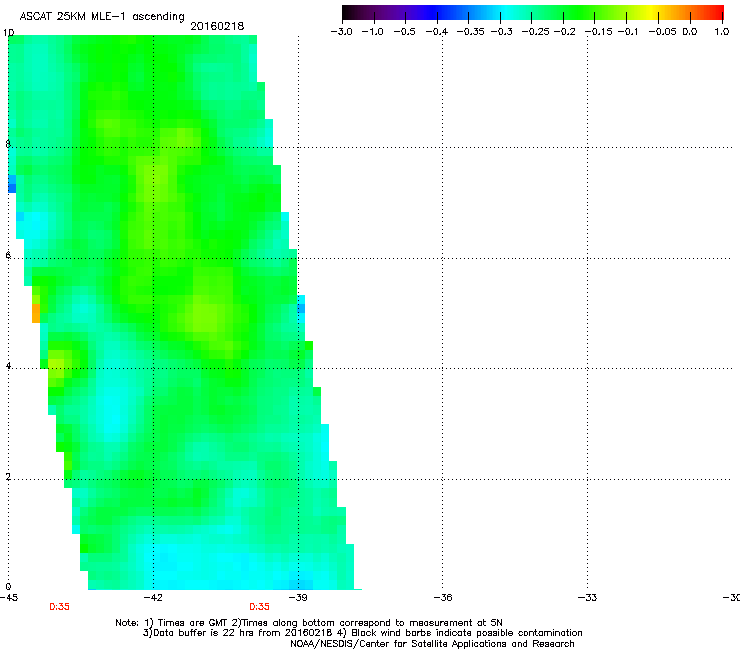Click the orange data cell on the swath edge
This screenshot has height=650, width=740.
coord(36,313)
